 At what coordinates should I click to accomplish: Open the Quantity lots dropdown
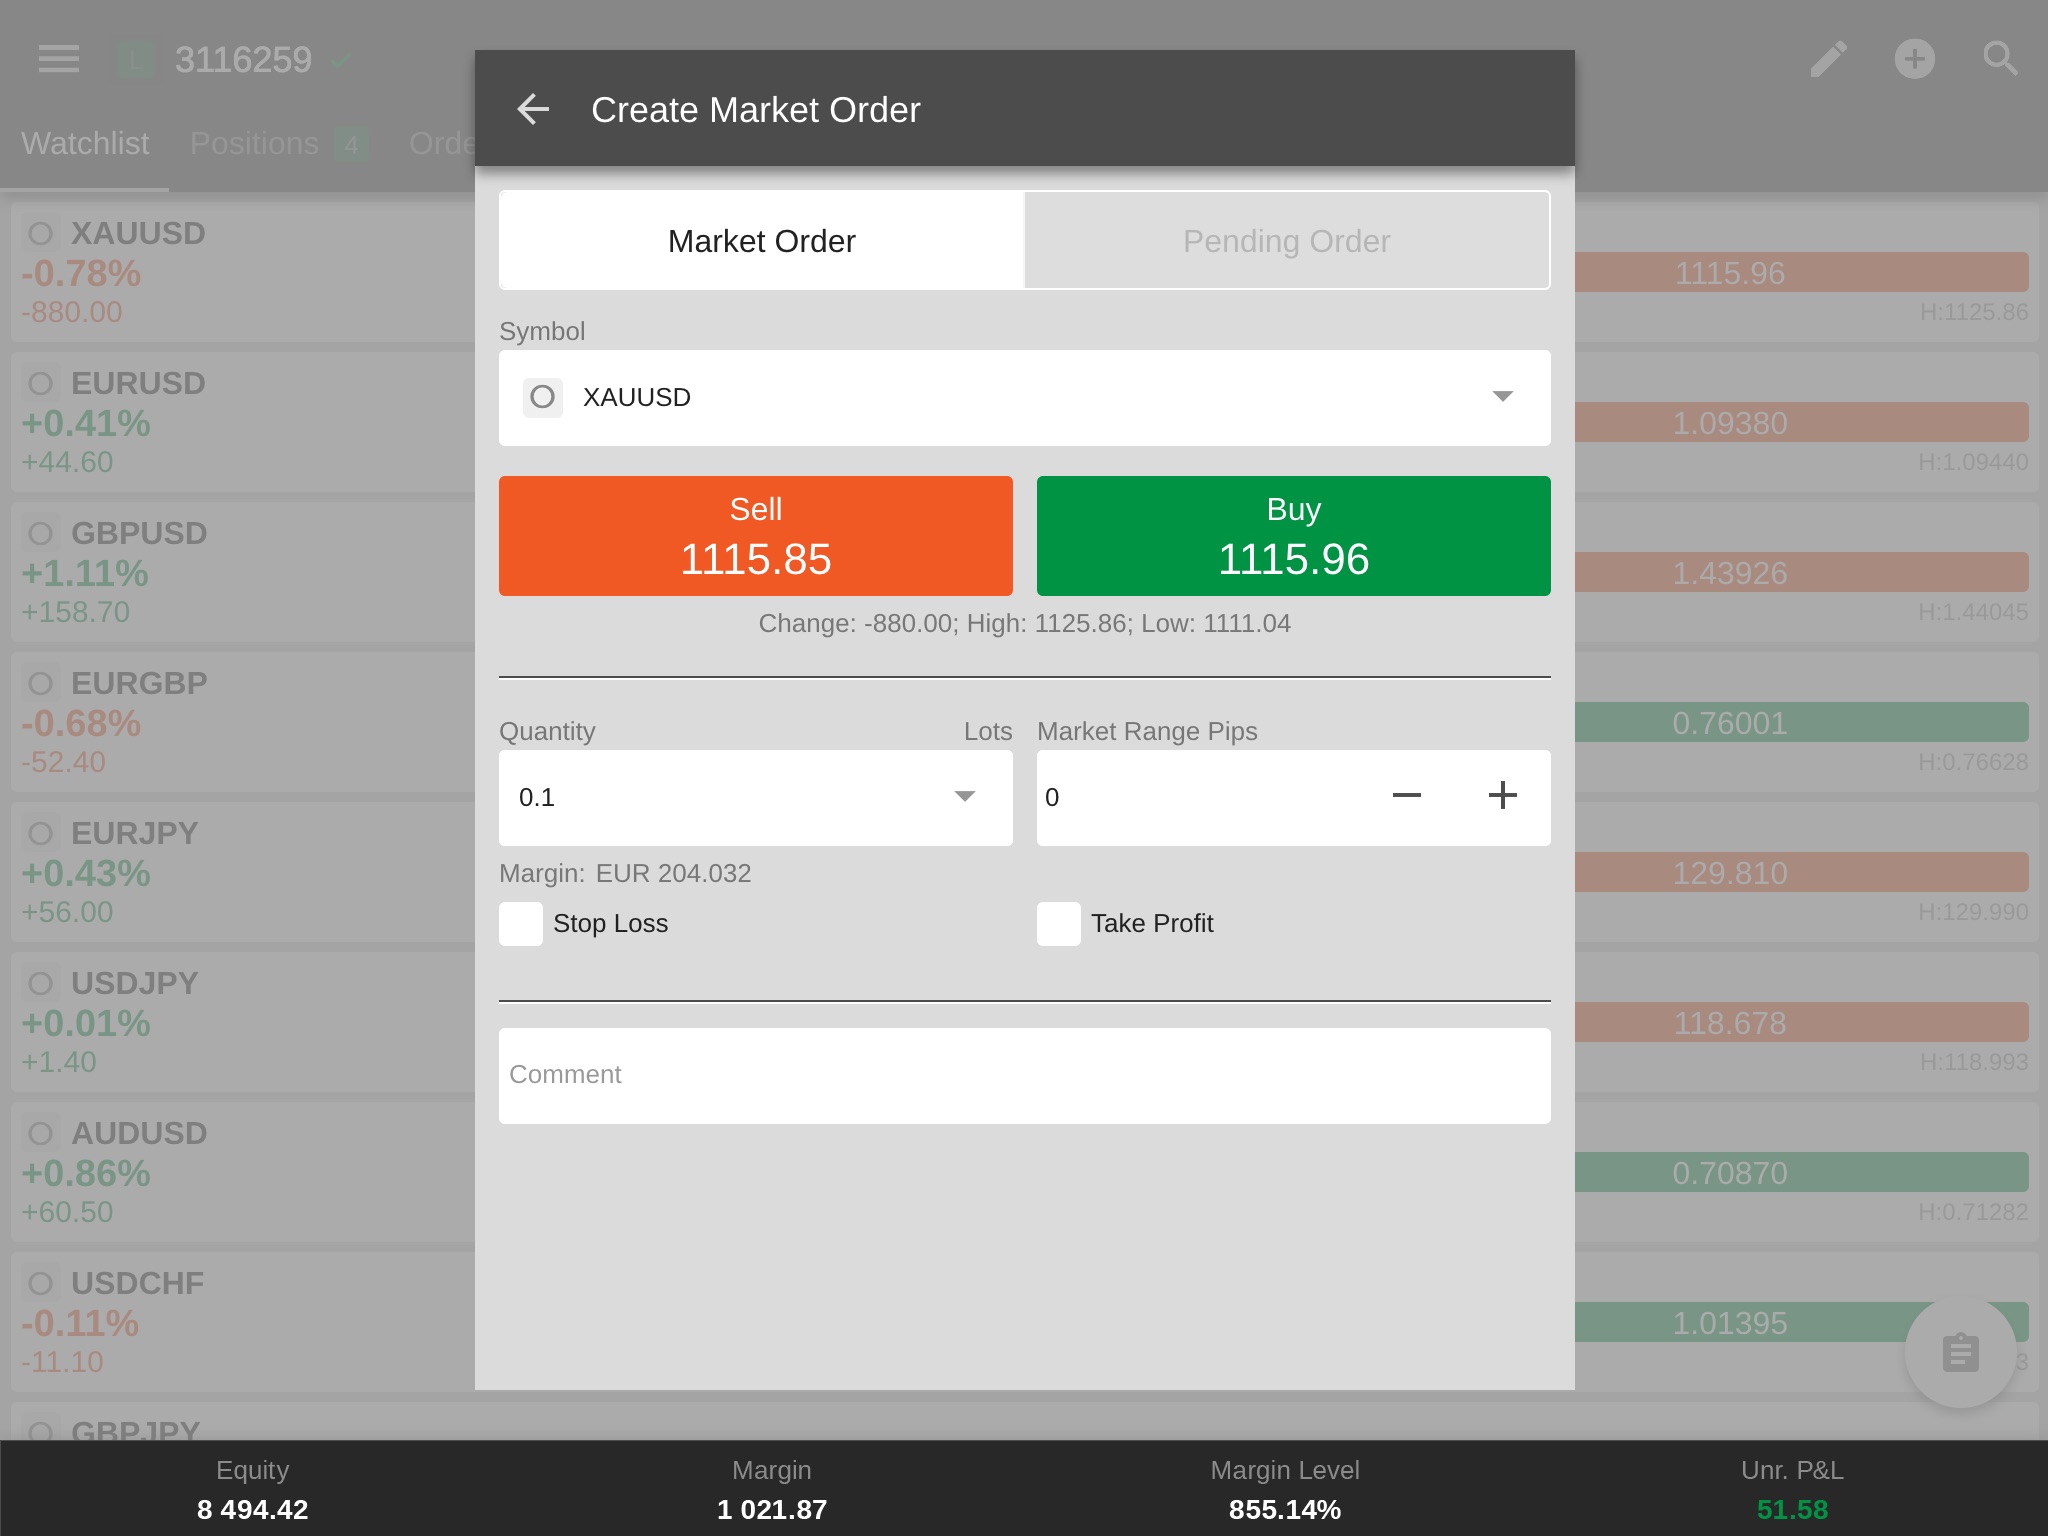point(964,797)
